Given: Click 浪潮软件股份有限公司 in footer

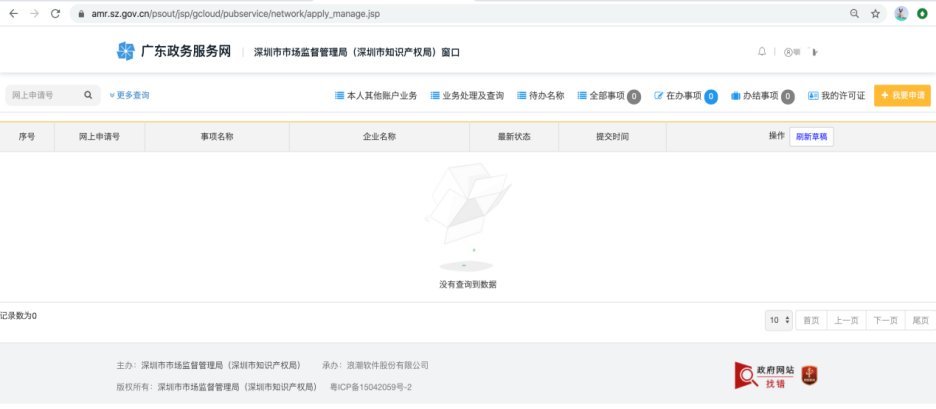Looking at the screenshot, I should pyautogui.click(x=388, y=365).
